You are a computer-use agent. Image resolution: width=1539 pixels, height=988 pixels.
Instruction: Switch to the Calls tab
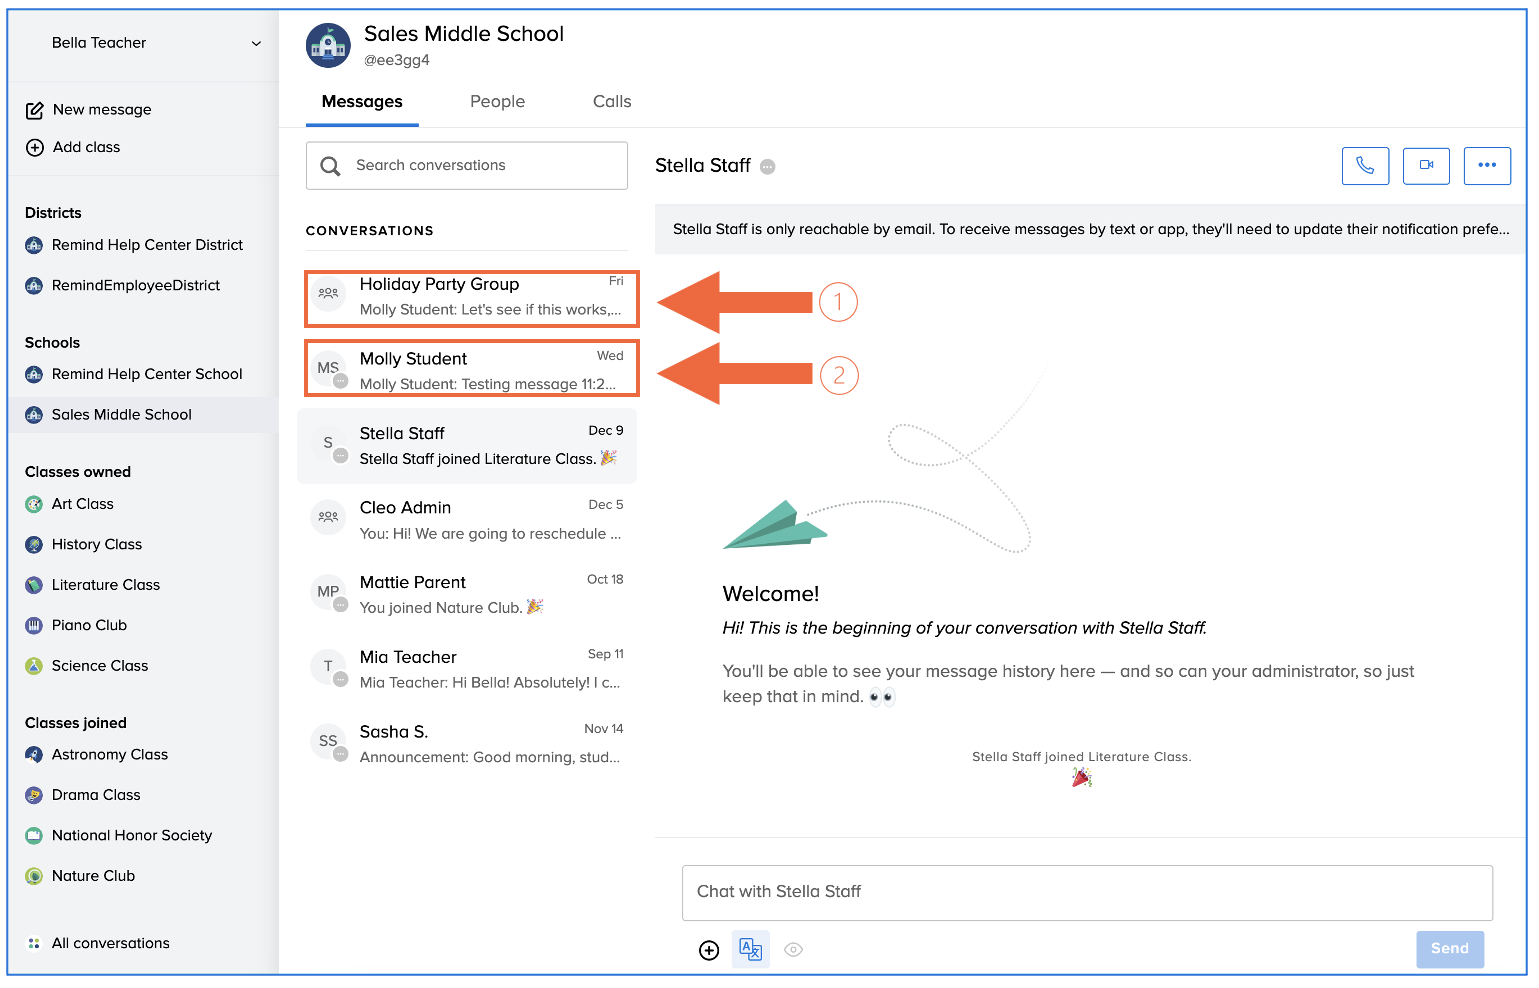click(x=611, y=102)
